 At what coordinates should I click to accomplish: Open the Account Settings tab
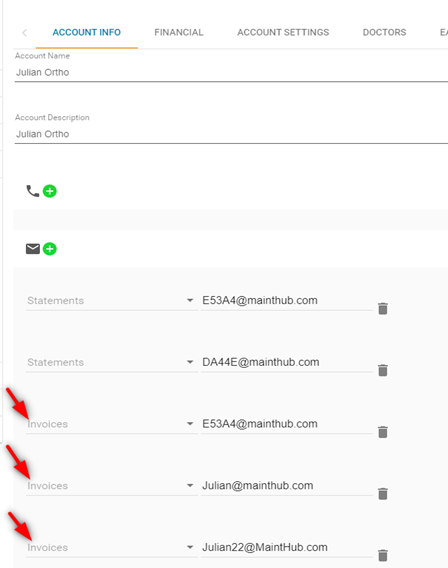click(283, 33)
